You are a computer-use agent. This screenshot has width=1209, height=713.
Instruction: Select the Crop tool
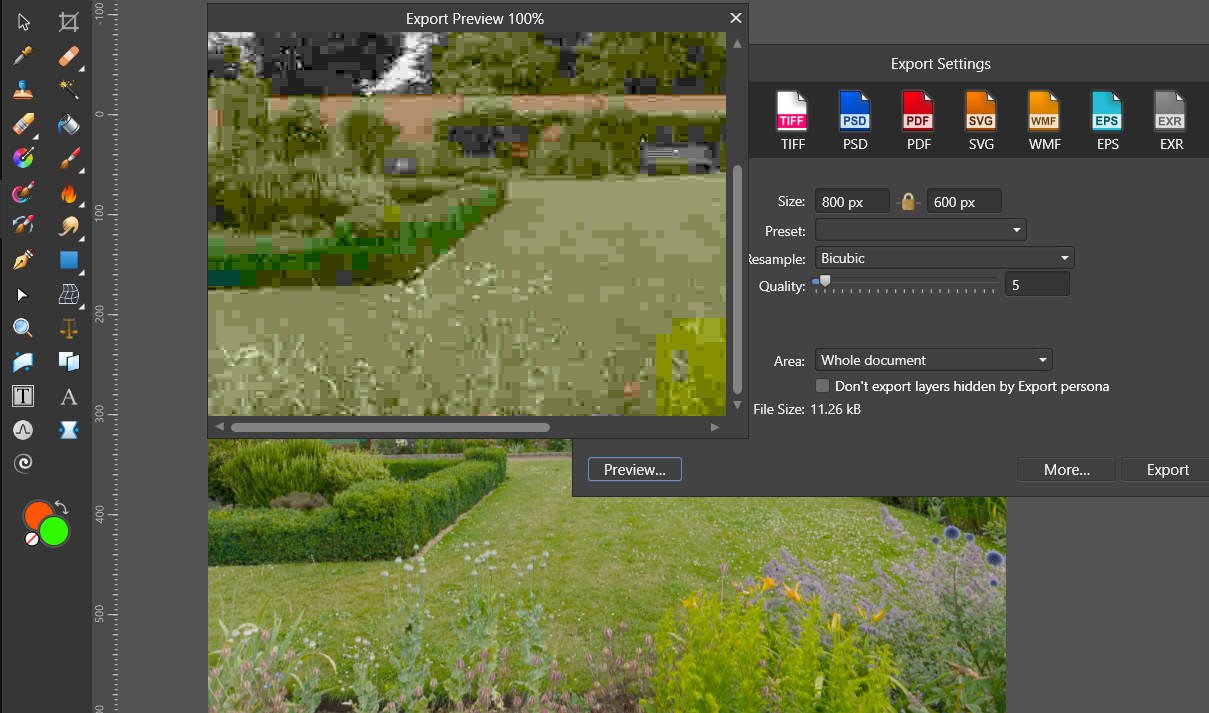coord(69,22)
